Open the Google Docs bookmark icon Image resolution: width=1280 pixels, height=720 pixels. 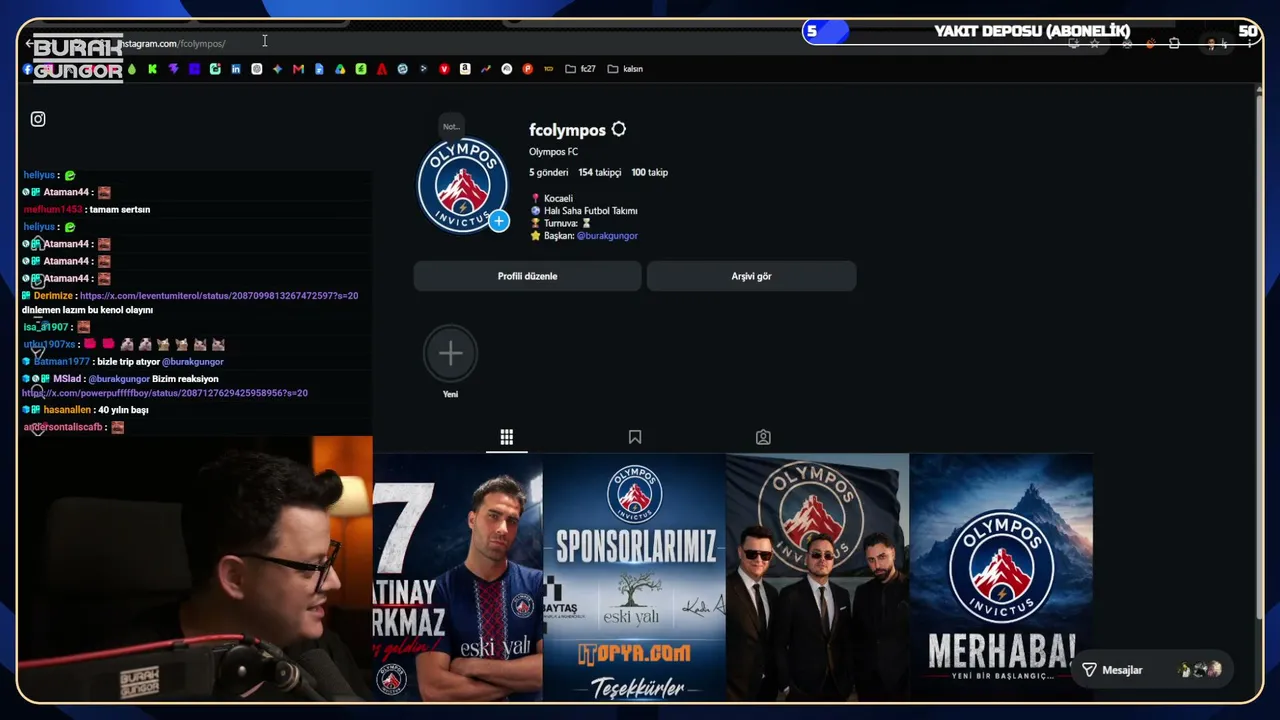[x=319, y=69]
